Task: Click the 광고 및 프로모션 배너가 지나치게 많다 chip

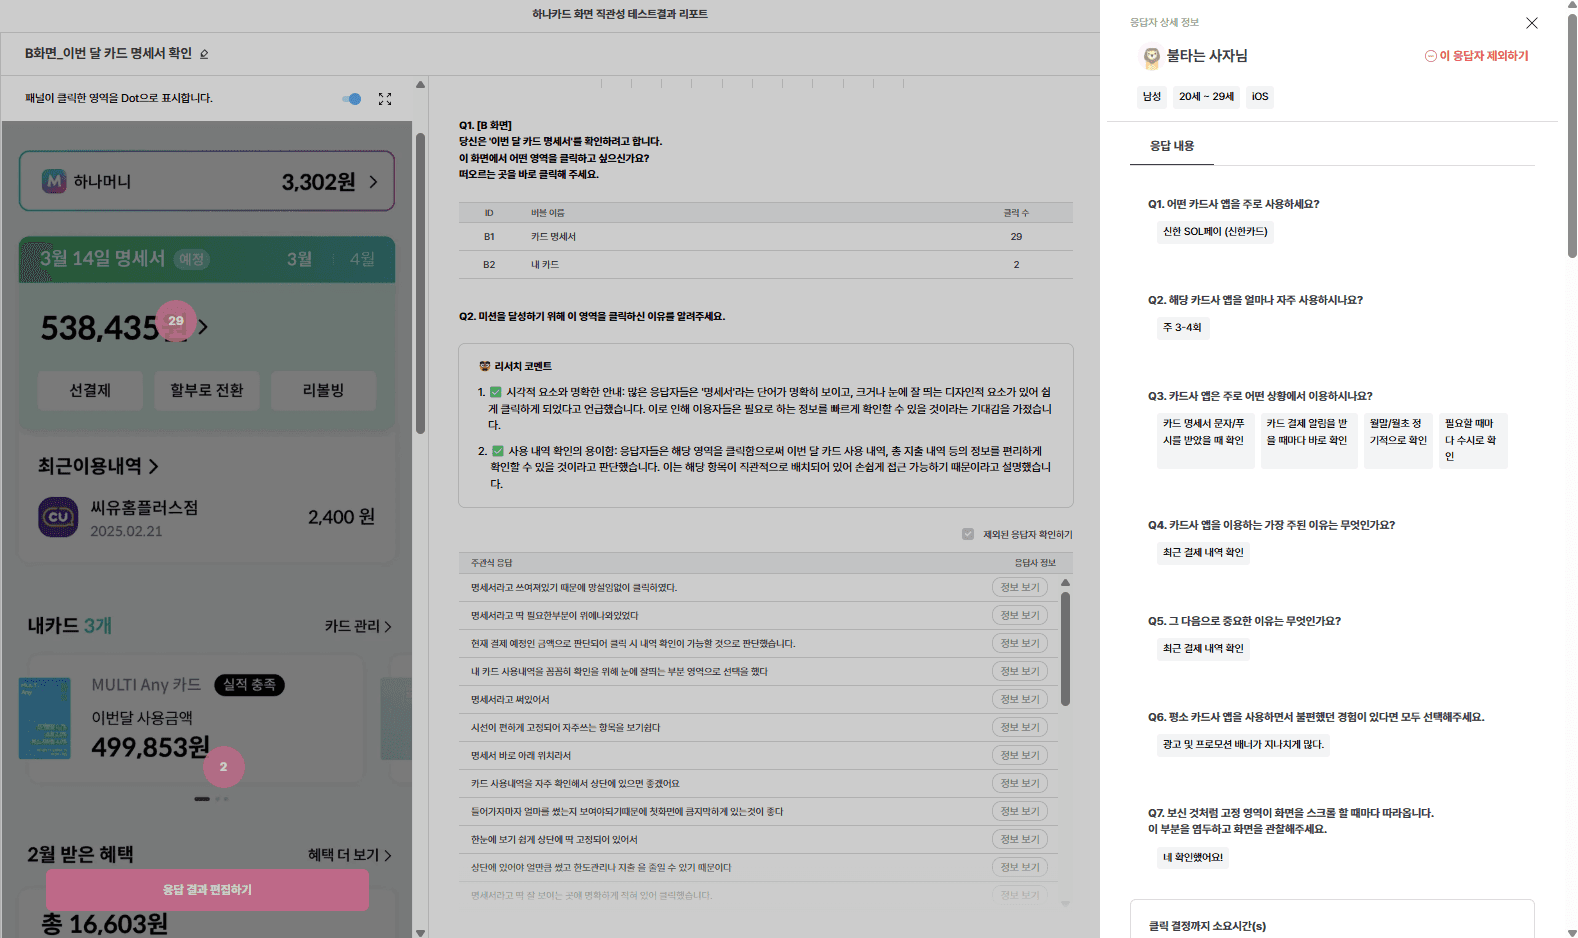Action: pos(1243,745)
